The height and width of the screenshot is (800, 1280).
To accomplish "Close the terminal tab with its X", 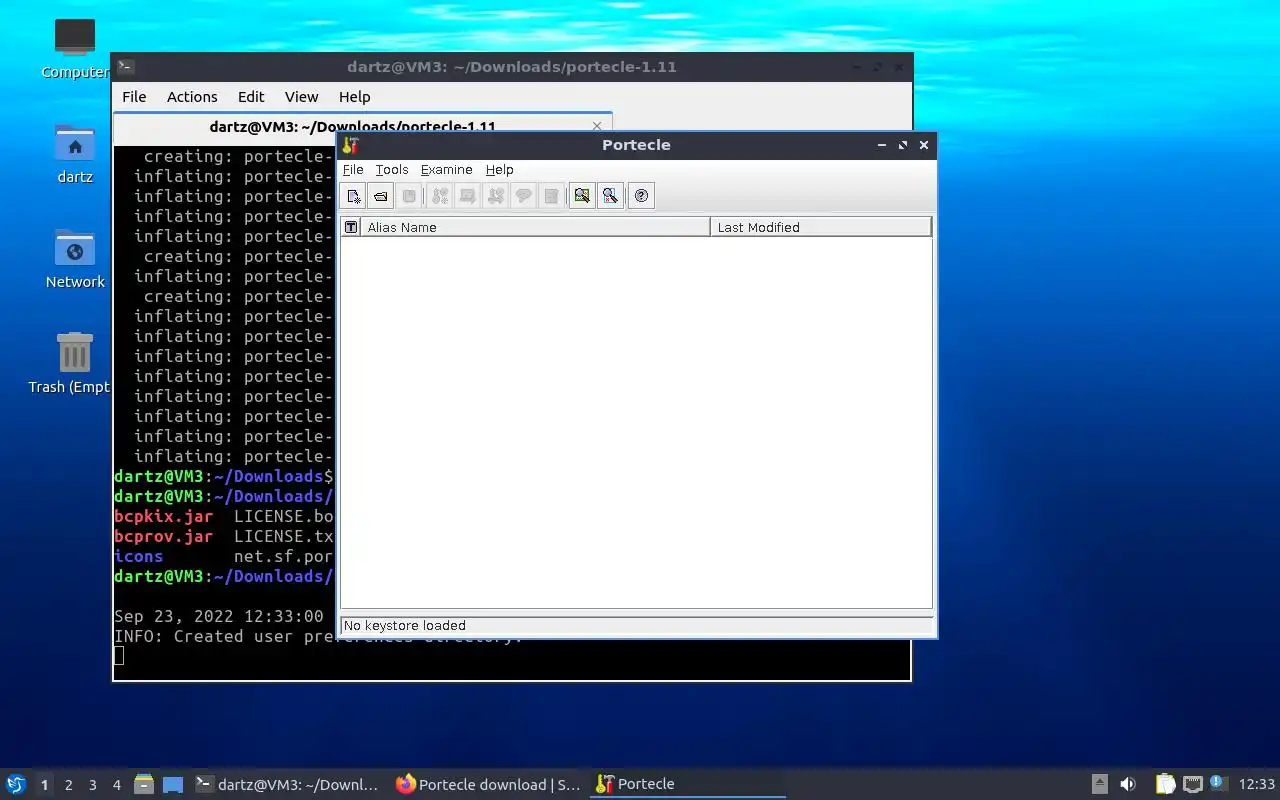I will coord(597,126).
